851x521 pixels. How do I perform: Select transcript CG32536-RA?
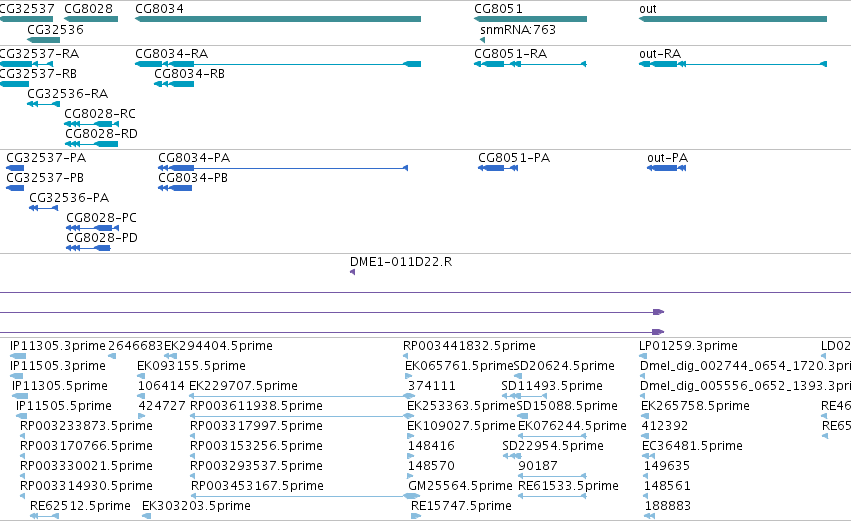43,104
